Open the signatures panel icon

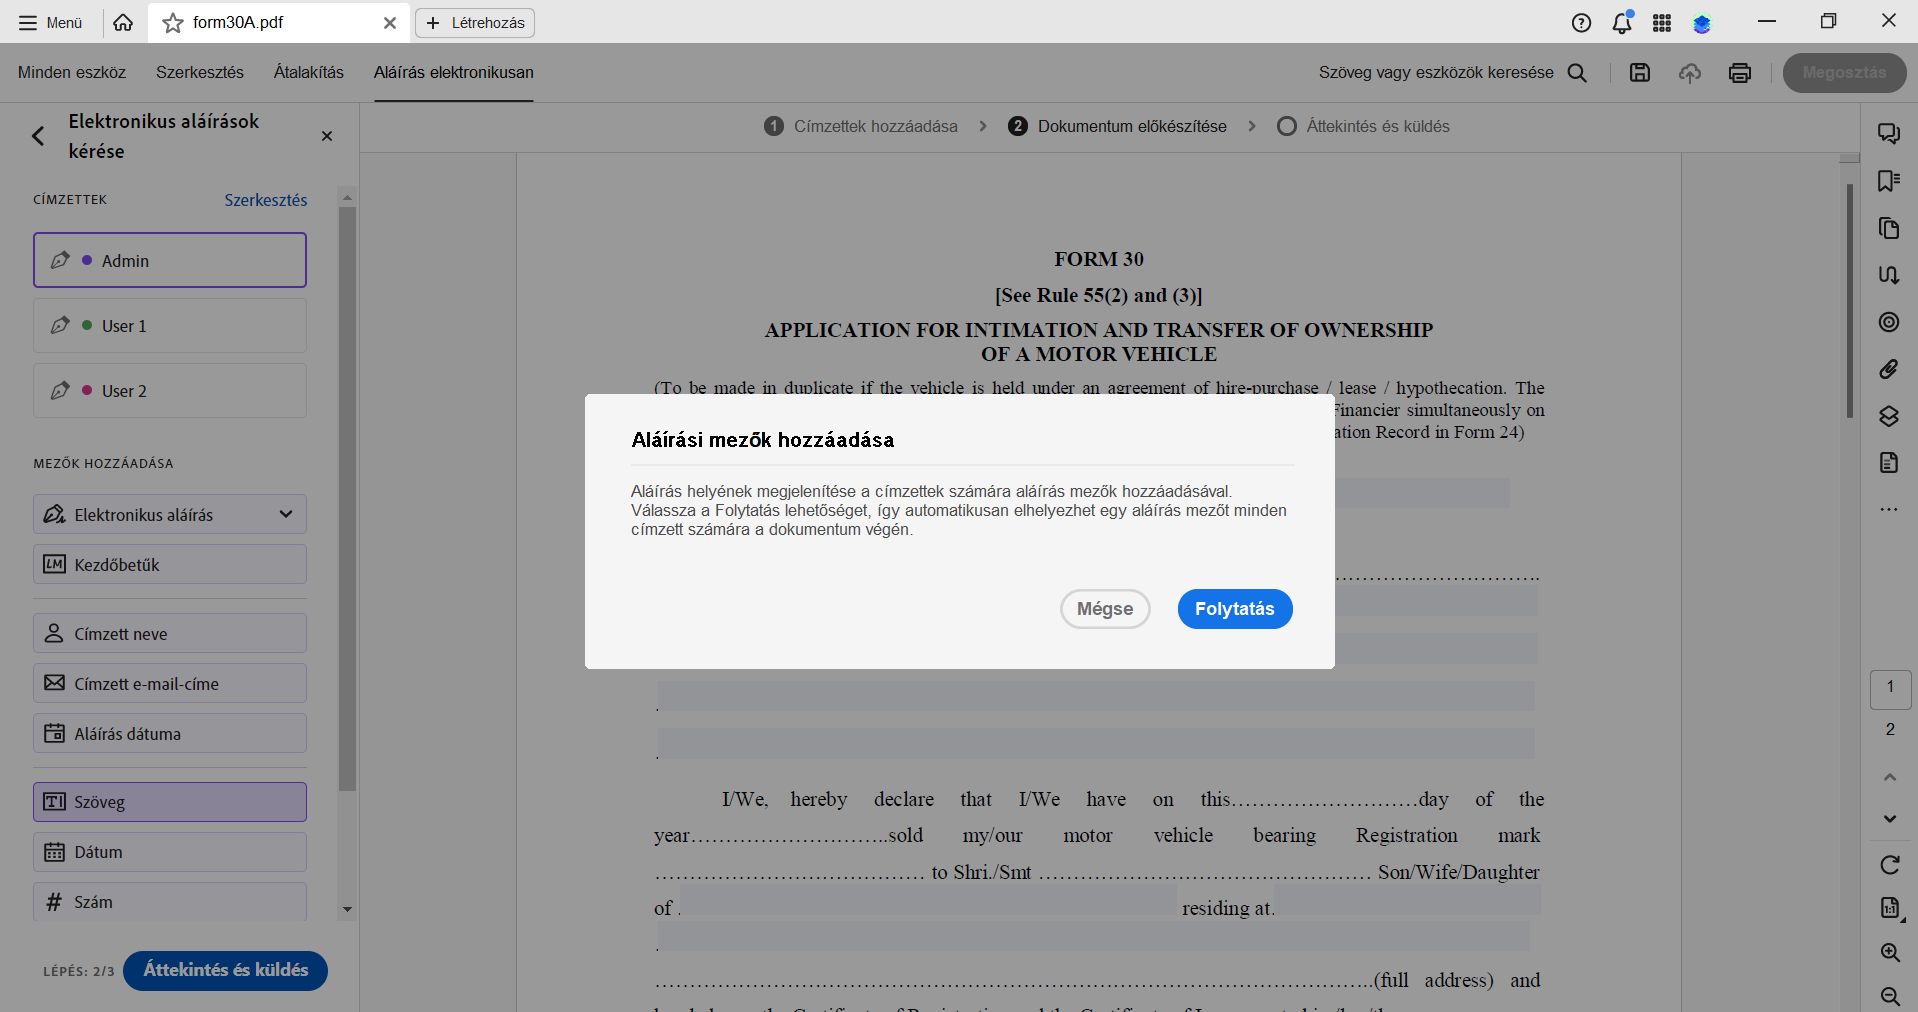1889,275
